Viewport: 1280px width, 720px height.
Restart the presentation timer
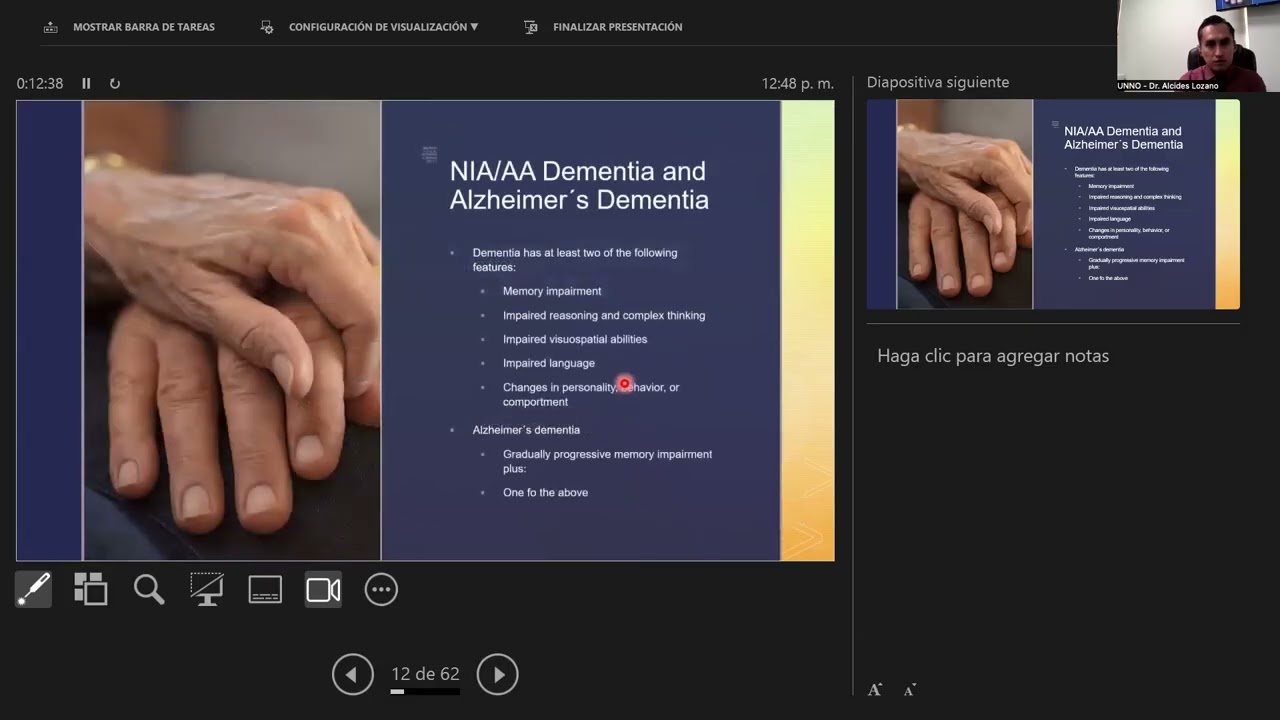coord(115,84)
